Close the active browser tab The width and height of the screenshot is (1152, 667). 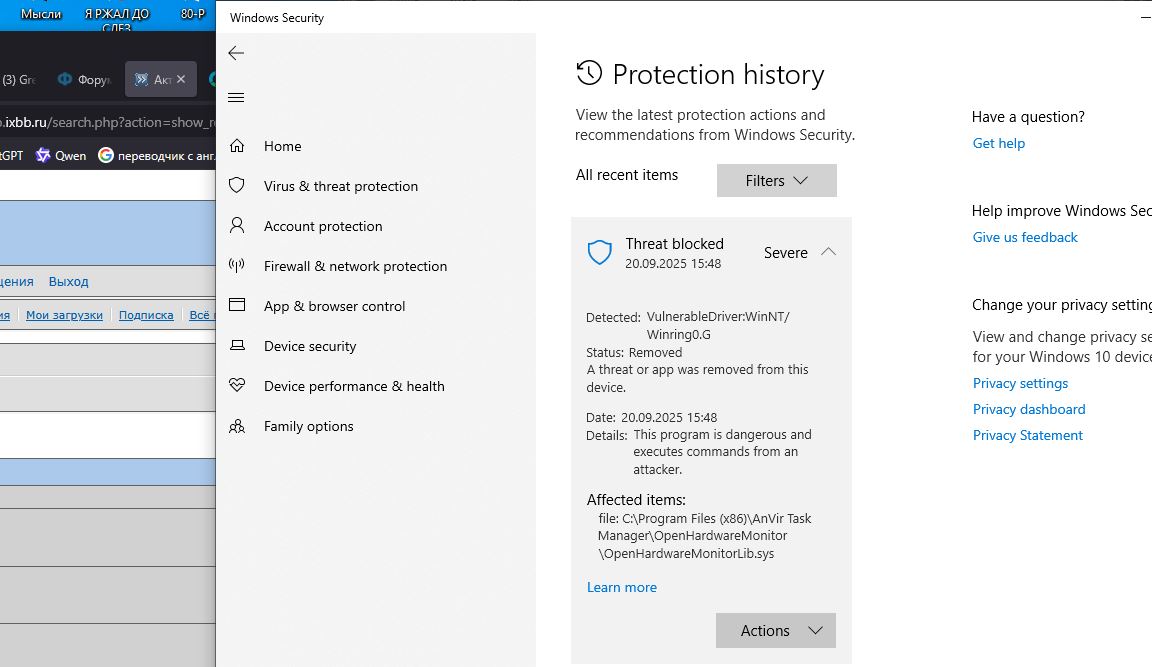[x=181, y=79]
